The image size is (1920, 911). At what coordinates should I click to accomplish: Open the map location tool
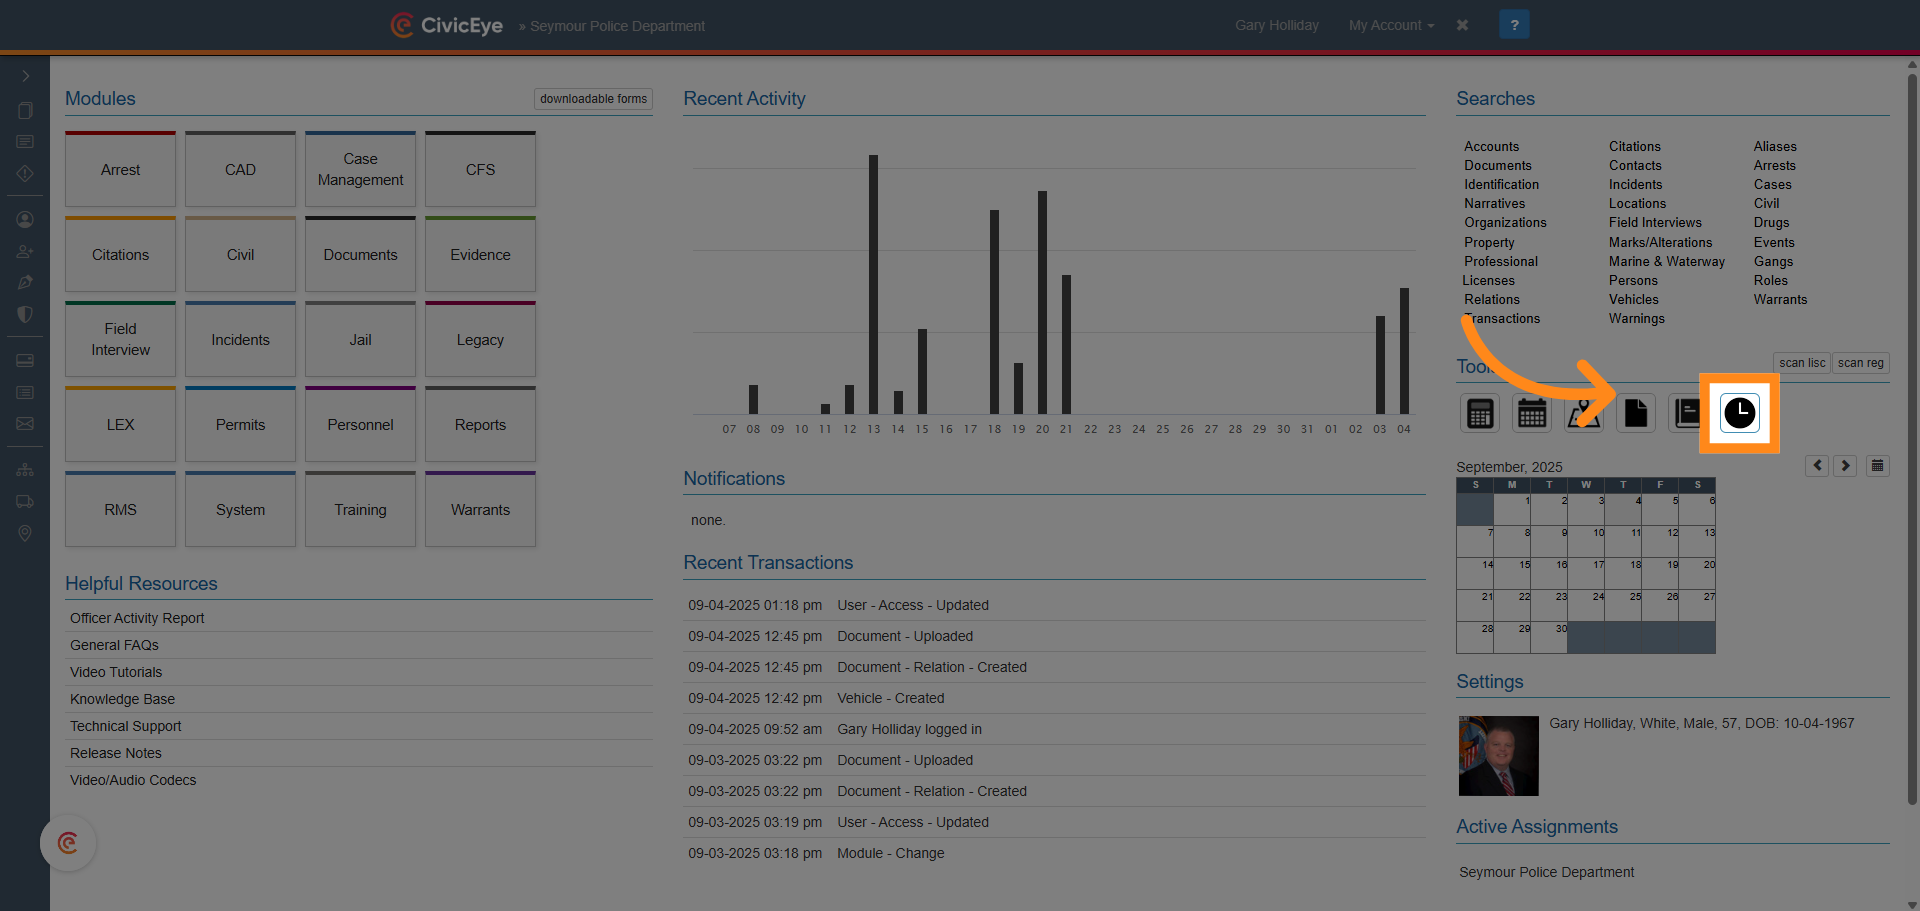(1584, 413)
